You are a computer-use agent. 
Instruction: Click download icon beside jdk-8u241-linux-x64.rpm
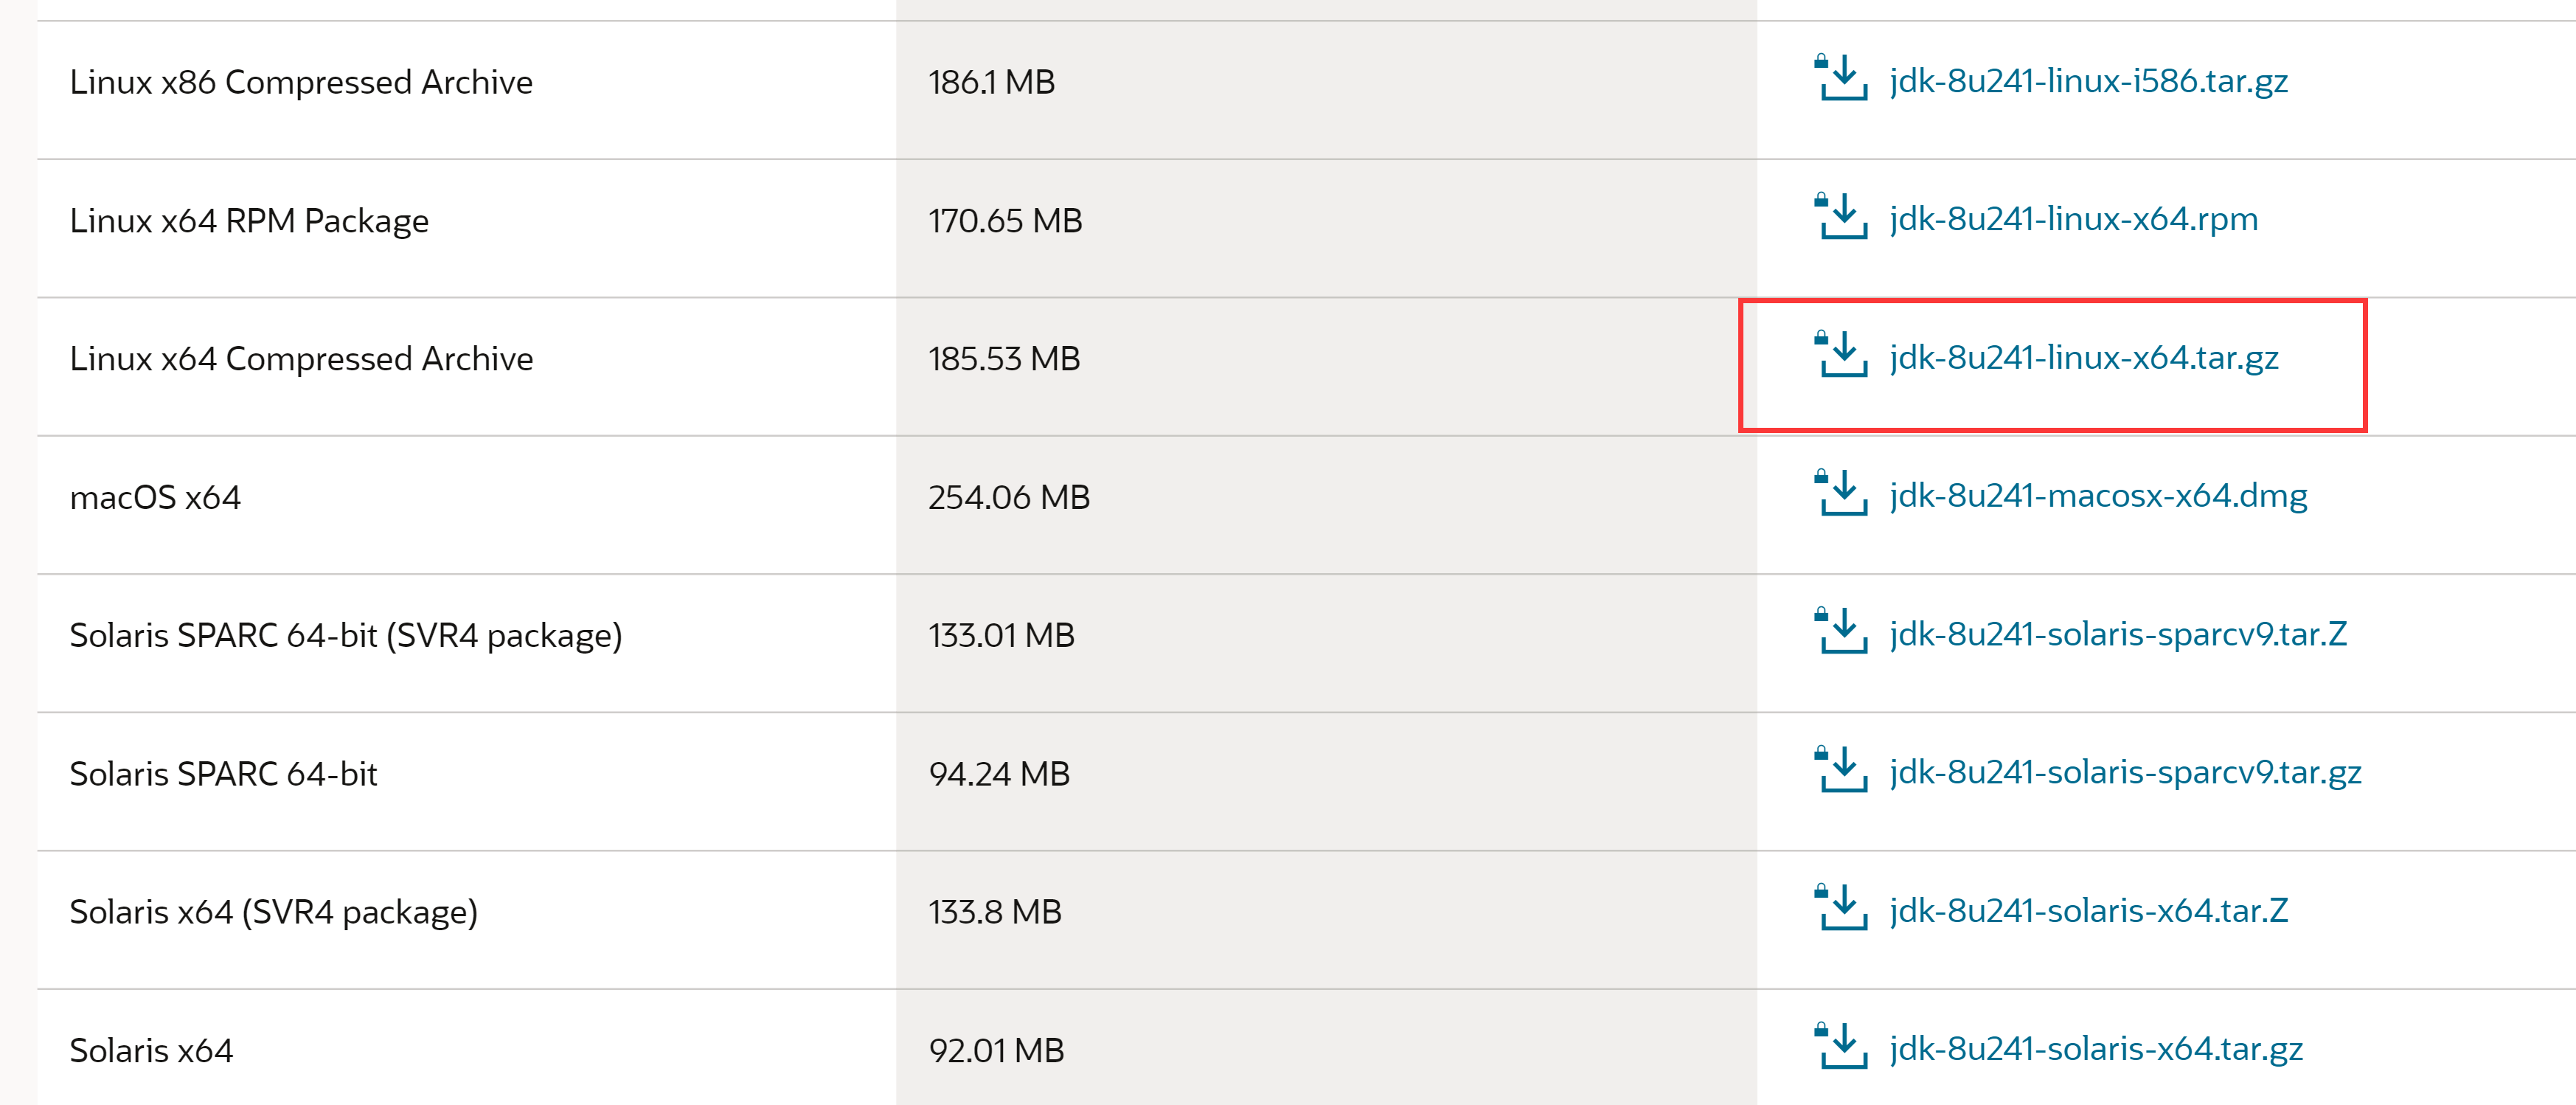tap(1840, 217)
